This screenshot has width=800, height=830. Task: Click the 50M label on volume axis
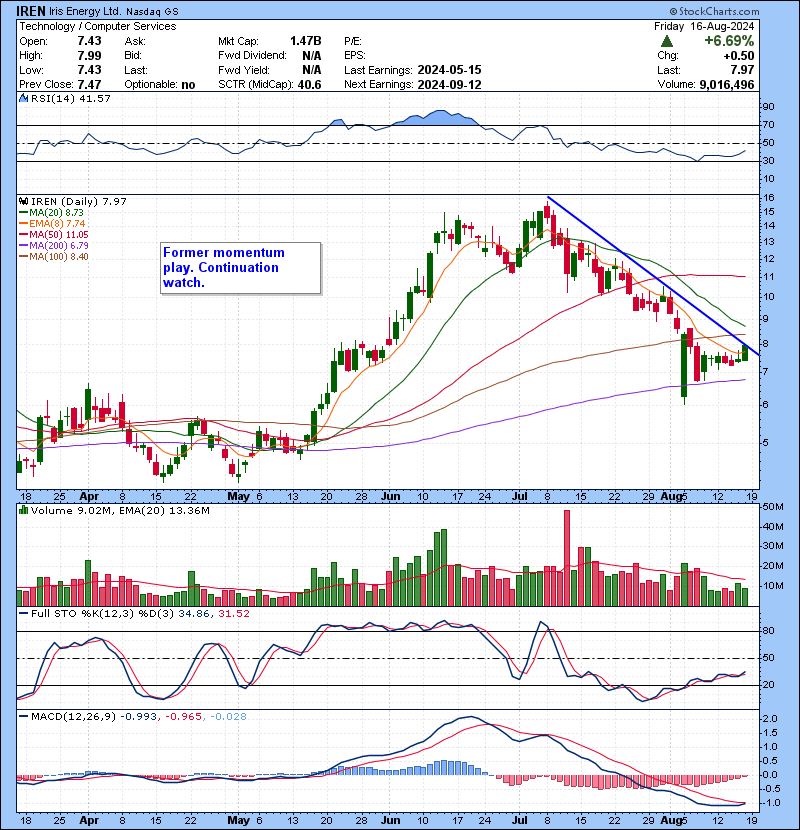point(774,507)
